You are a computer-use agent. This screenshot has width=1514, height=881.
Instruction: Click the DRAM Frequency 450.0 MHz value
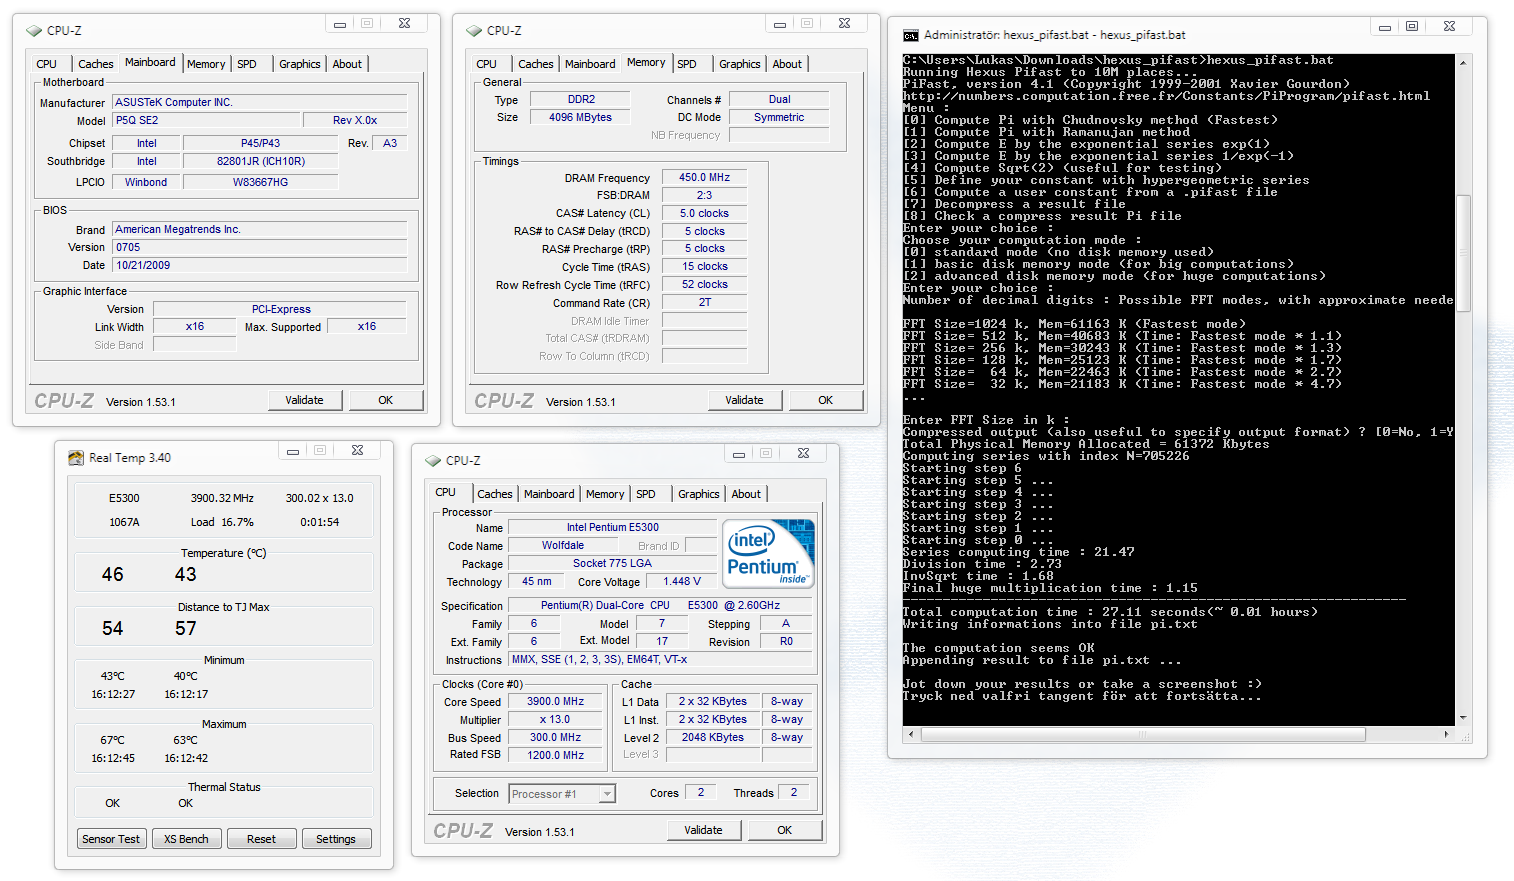tap(705, 177)
